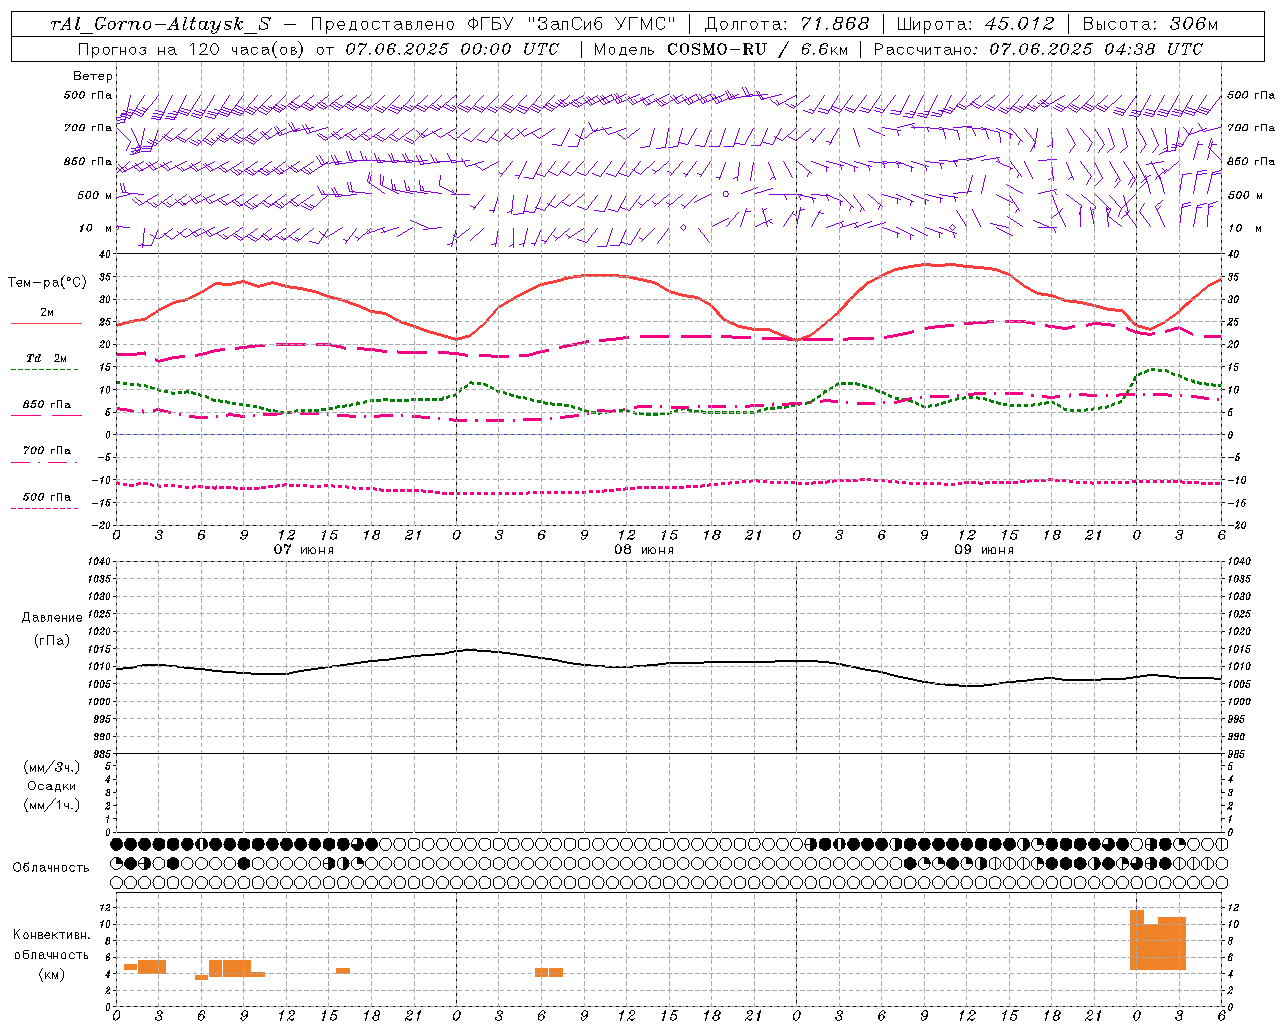Click the left 10 м wind level label
The height and width of the screenshot is (1024, 1280).
click(x=97, y=229)
